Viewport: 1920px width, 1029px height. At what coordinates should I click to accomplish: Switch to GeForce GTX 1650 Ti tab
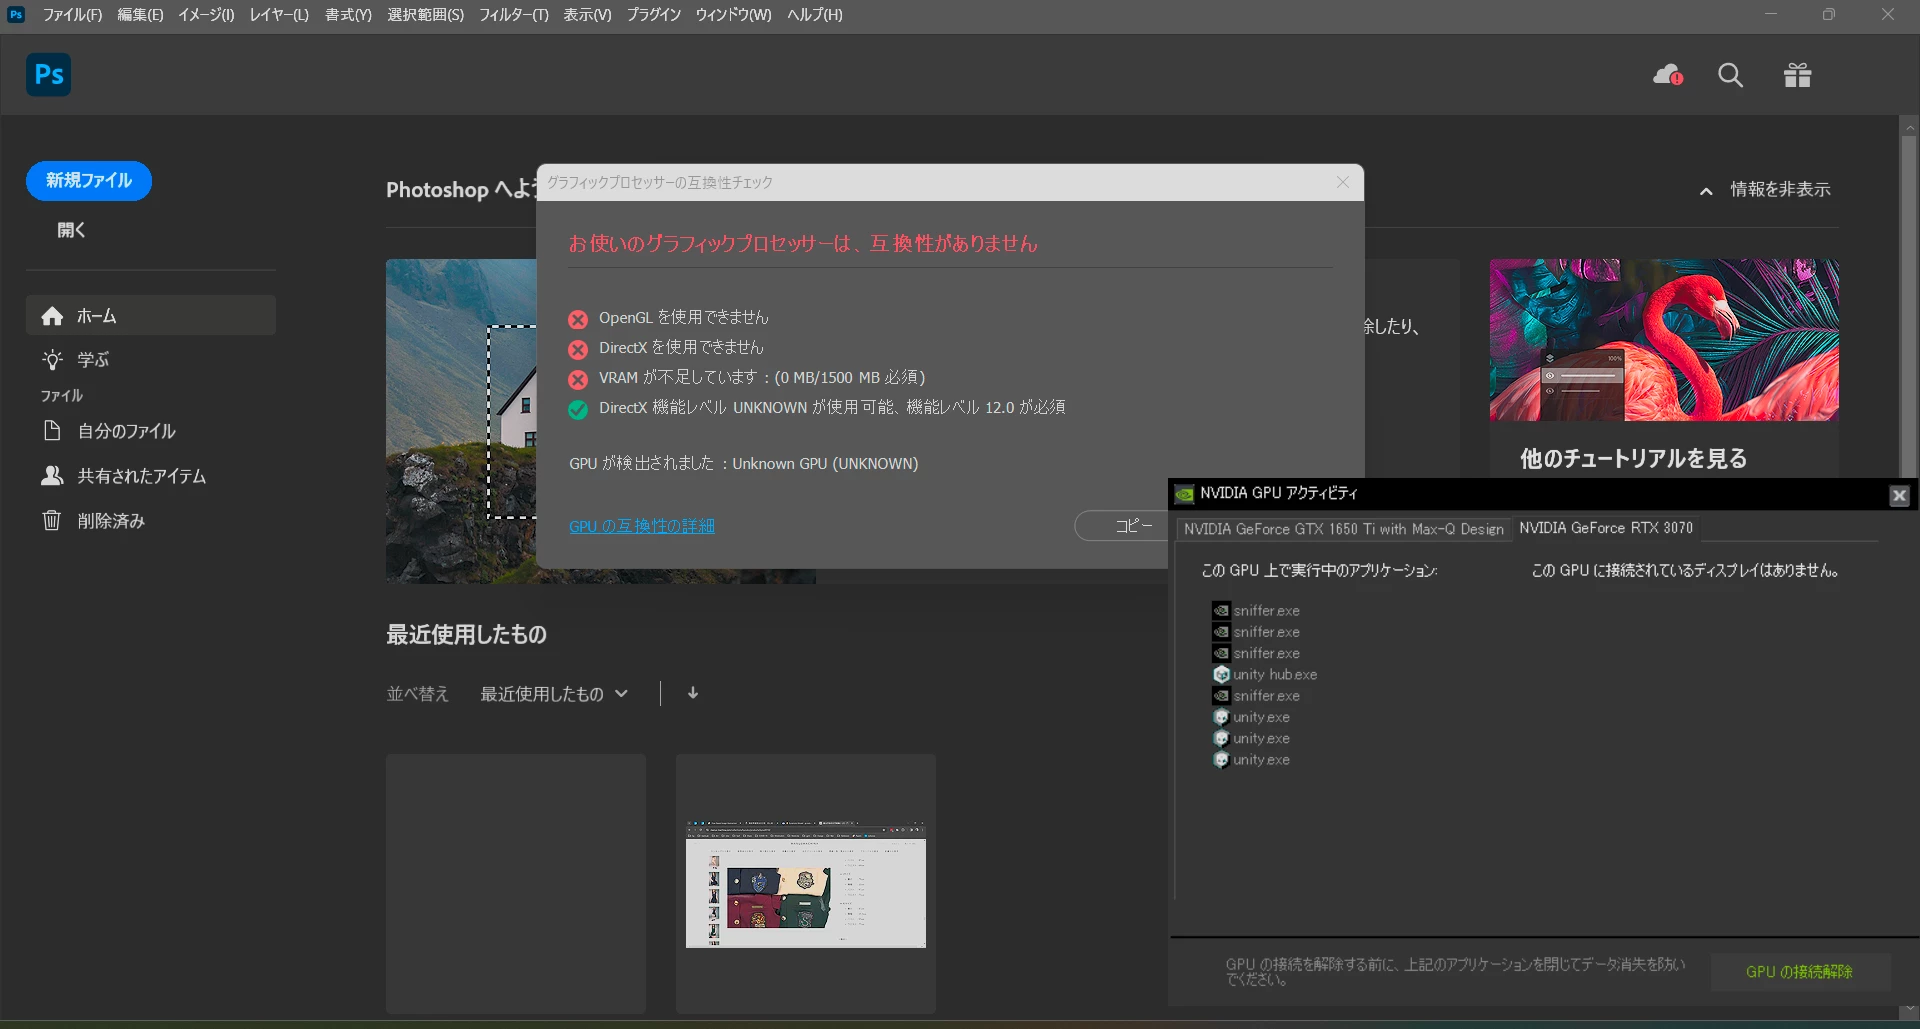1344,529
